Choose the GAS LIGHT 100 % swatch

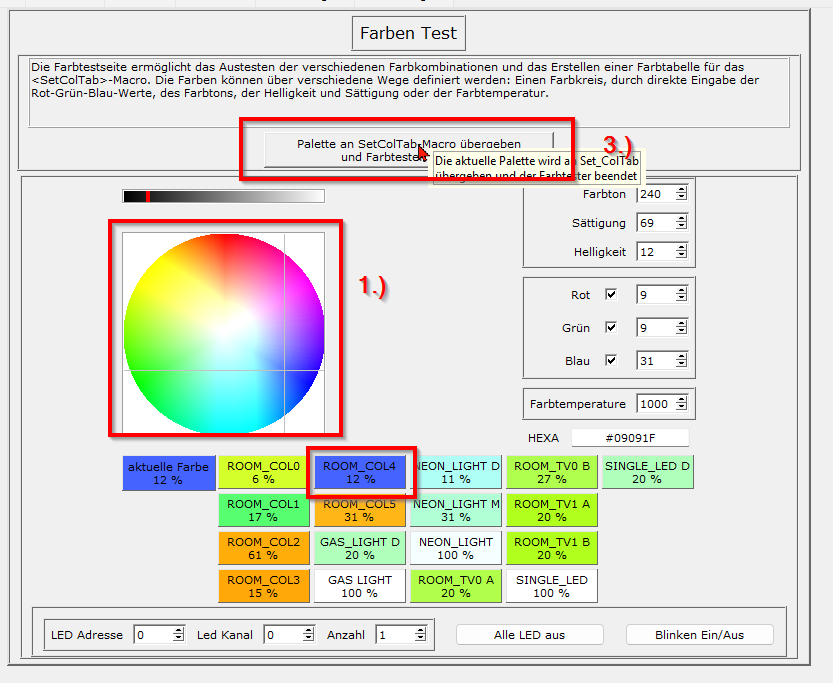[360, 586]
